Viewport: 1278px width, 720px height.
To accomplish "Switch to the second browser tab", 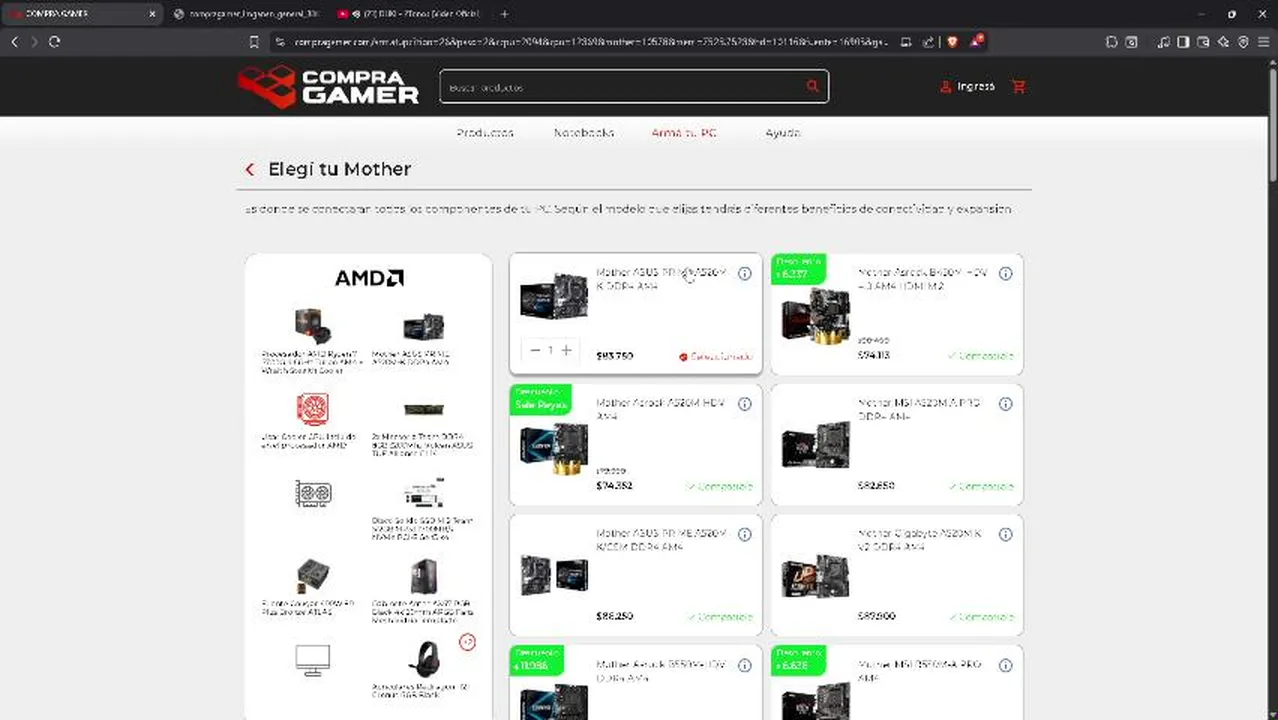I will tap(246, 14).
